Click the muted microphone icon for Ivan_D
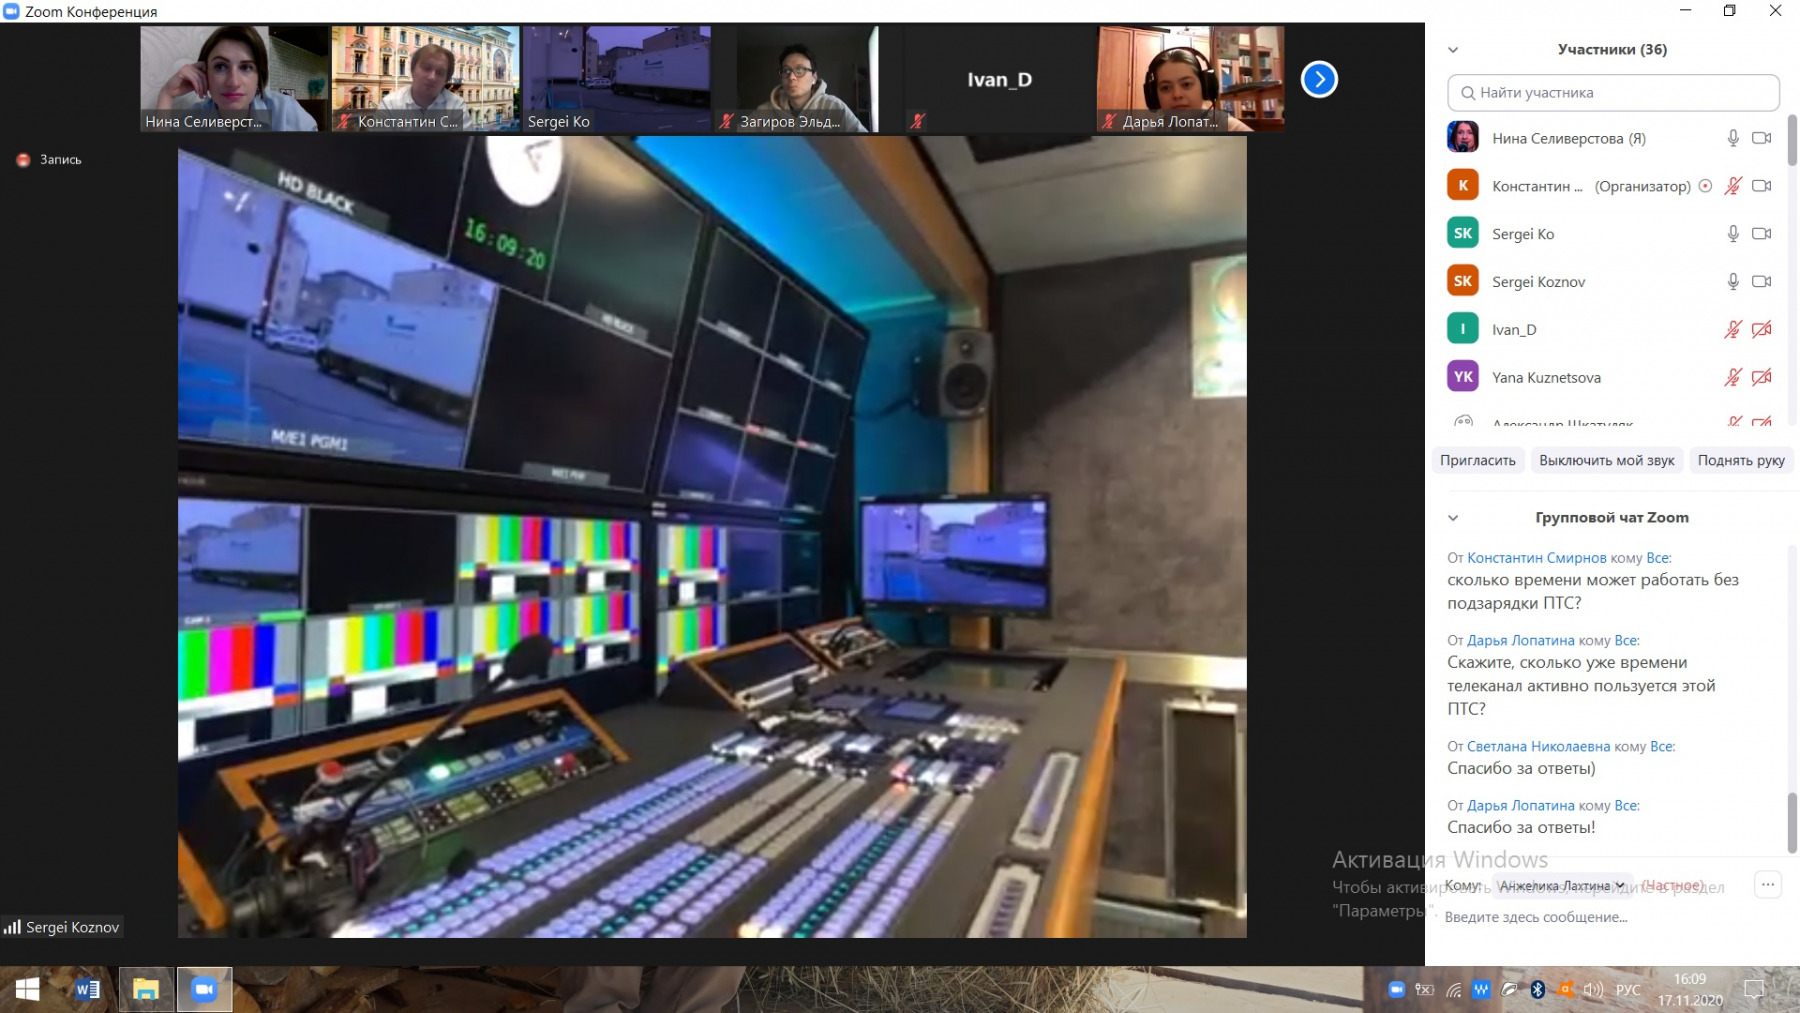The width and height of the screenshot is (1800, 1013). pos(1733,329)
